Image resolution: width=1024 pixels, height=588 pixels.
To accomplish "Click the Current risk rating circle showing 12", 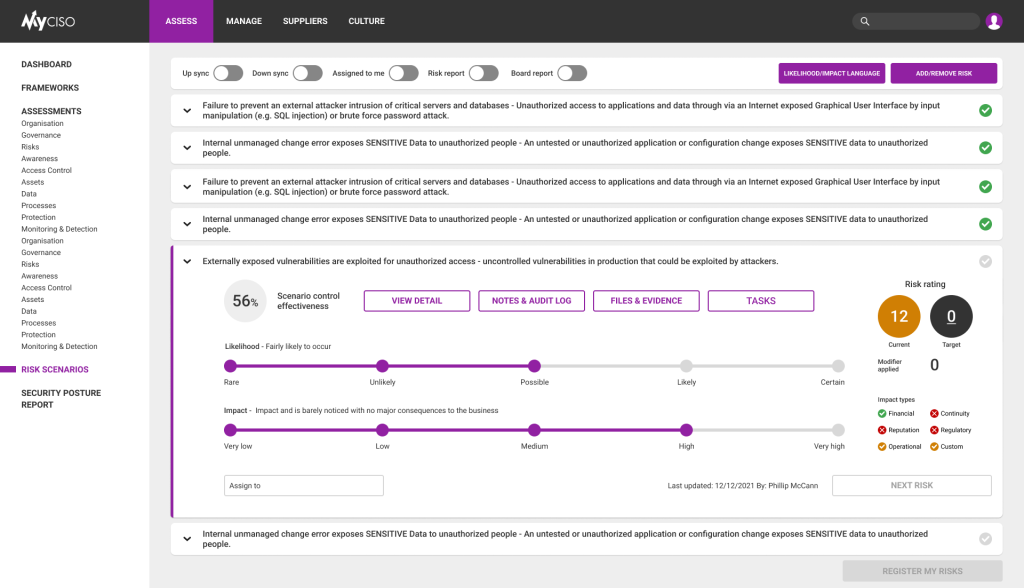I will pyautogui.click(x=898, y=317).
